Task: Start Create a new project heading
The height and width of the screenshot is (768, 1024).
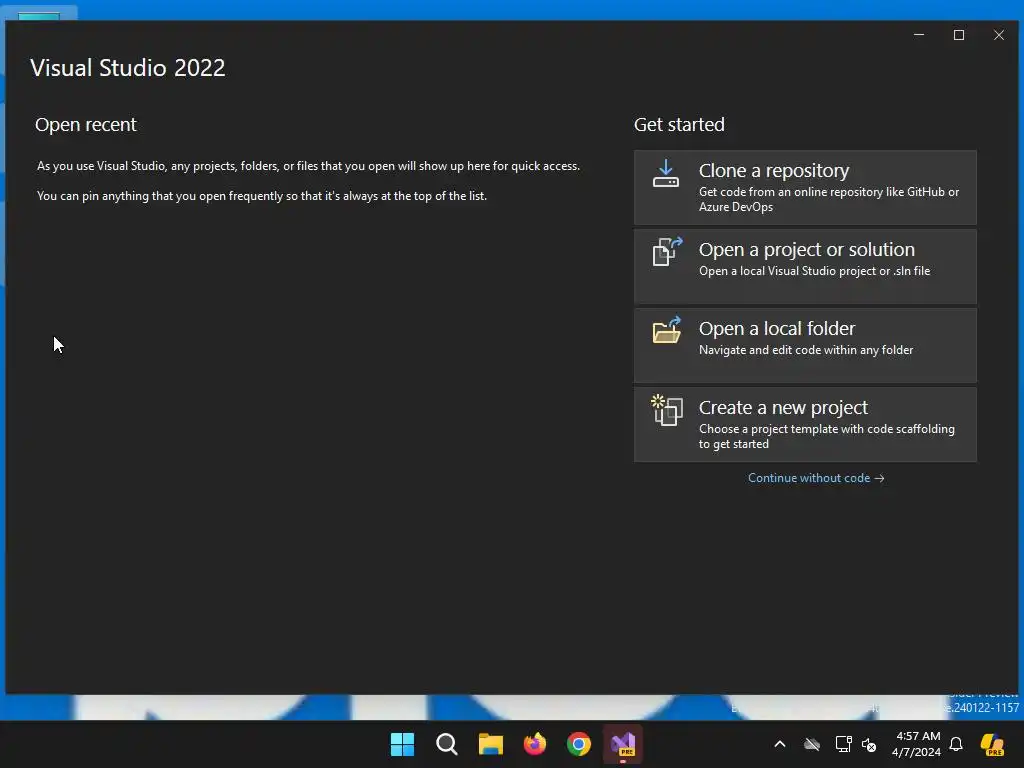Action: click(x=783, y=408)
